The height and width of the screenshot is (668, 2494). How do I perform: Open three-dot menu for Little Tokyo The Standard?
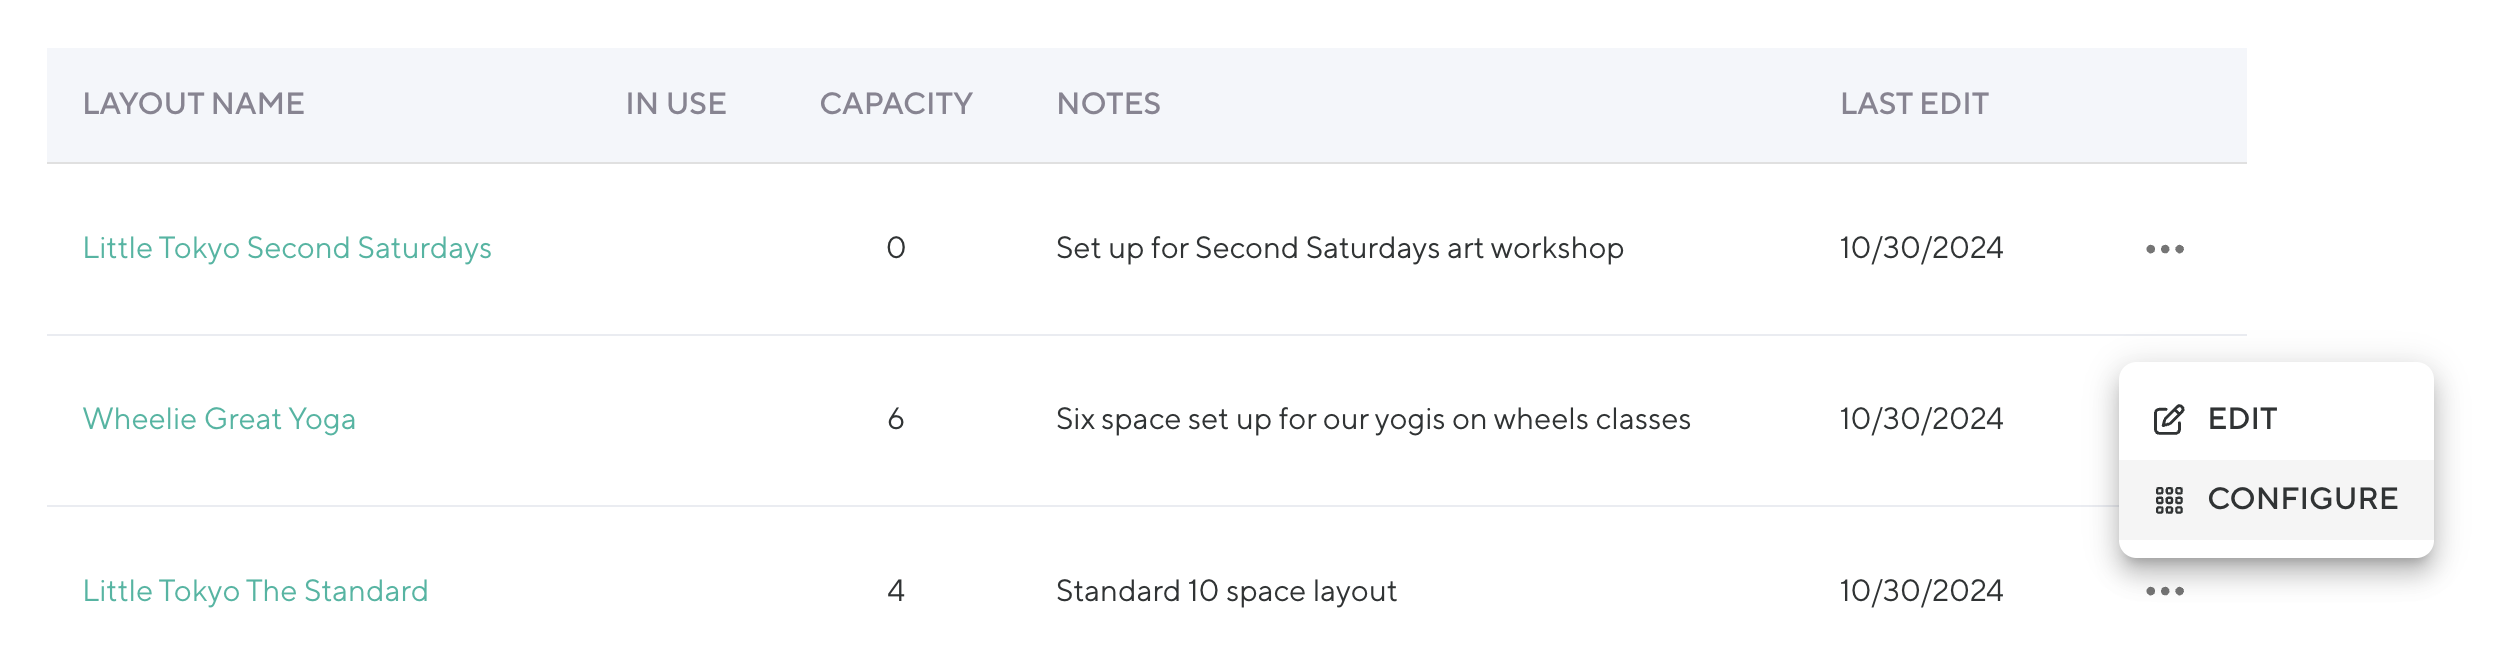click(x=2164, y=592)
